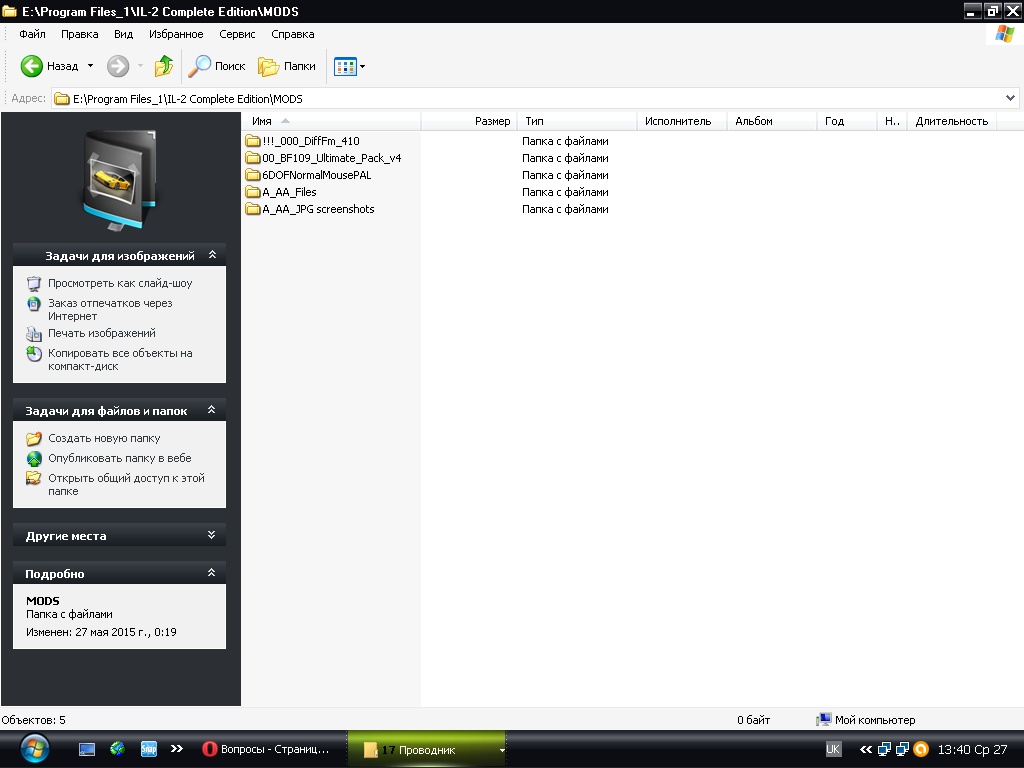Select the A_AA_JPG screenshots folder icon

[x=253, y=209]
